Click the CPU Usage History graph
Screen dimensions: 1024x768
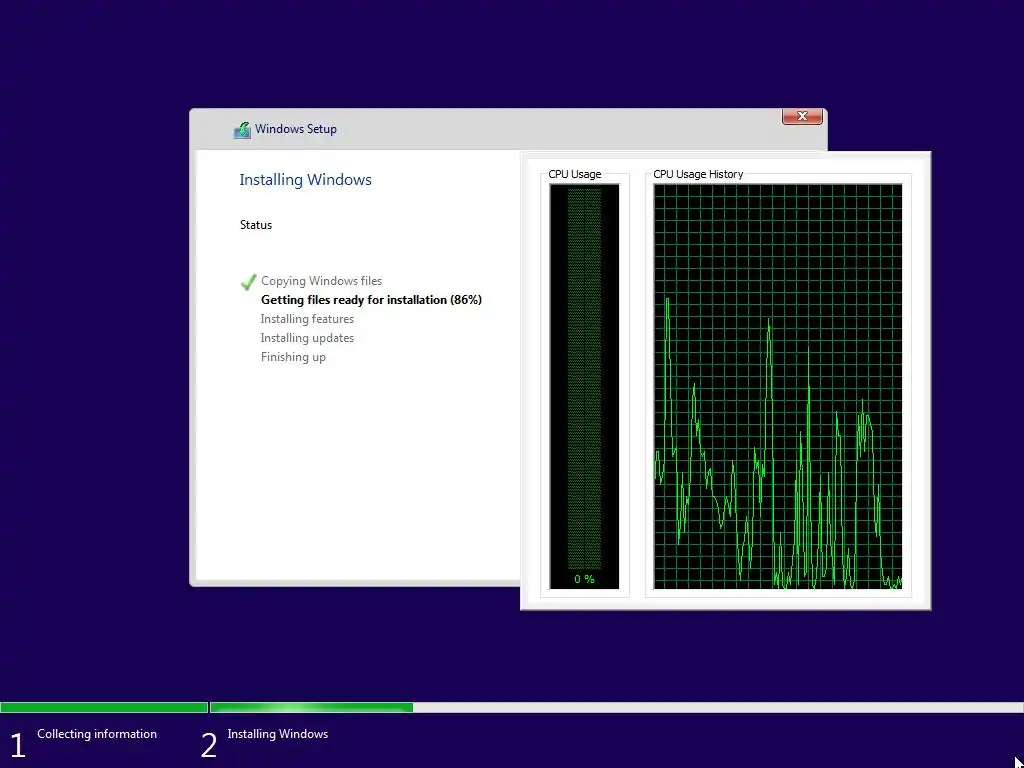778,386
